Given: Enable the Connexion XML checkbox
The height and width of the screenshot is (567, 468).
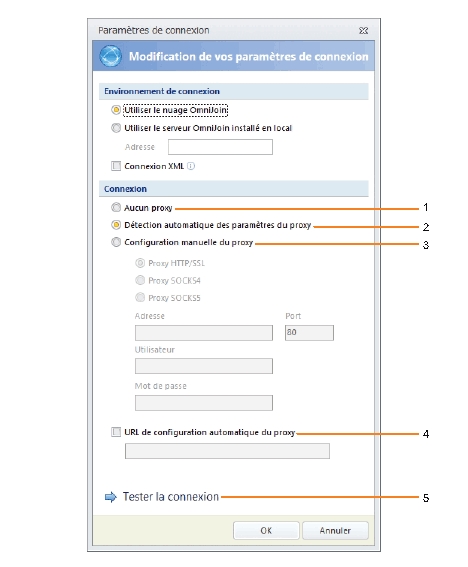Looking at the screenshot, I should [116, 166].
